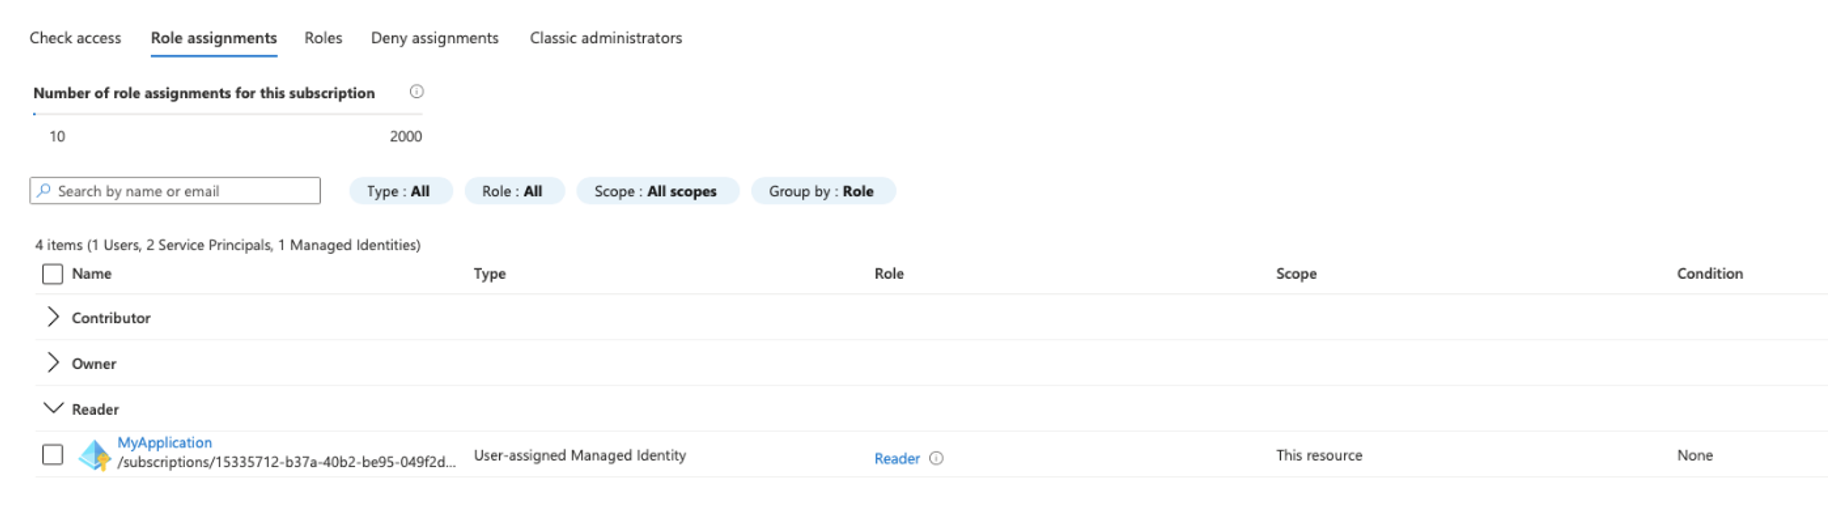Screen dimensions: 1848x532
Task: Toggle the select-all checkbox in Name header
Action: pyautogui.click(x=53, y=274)
